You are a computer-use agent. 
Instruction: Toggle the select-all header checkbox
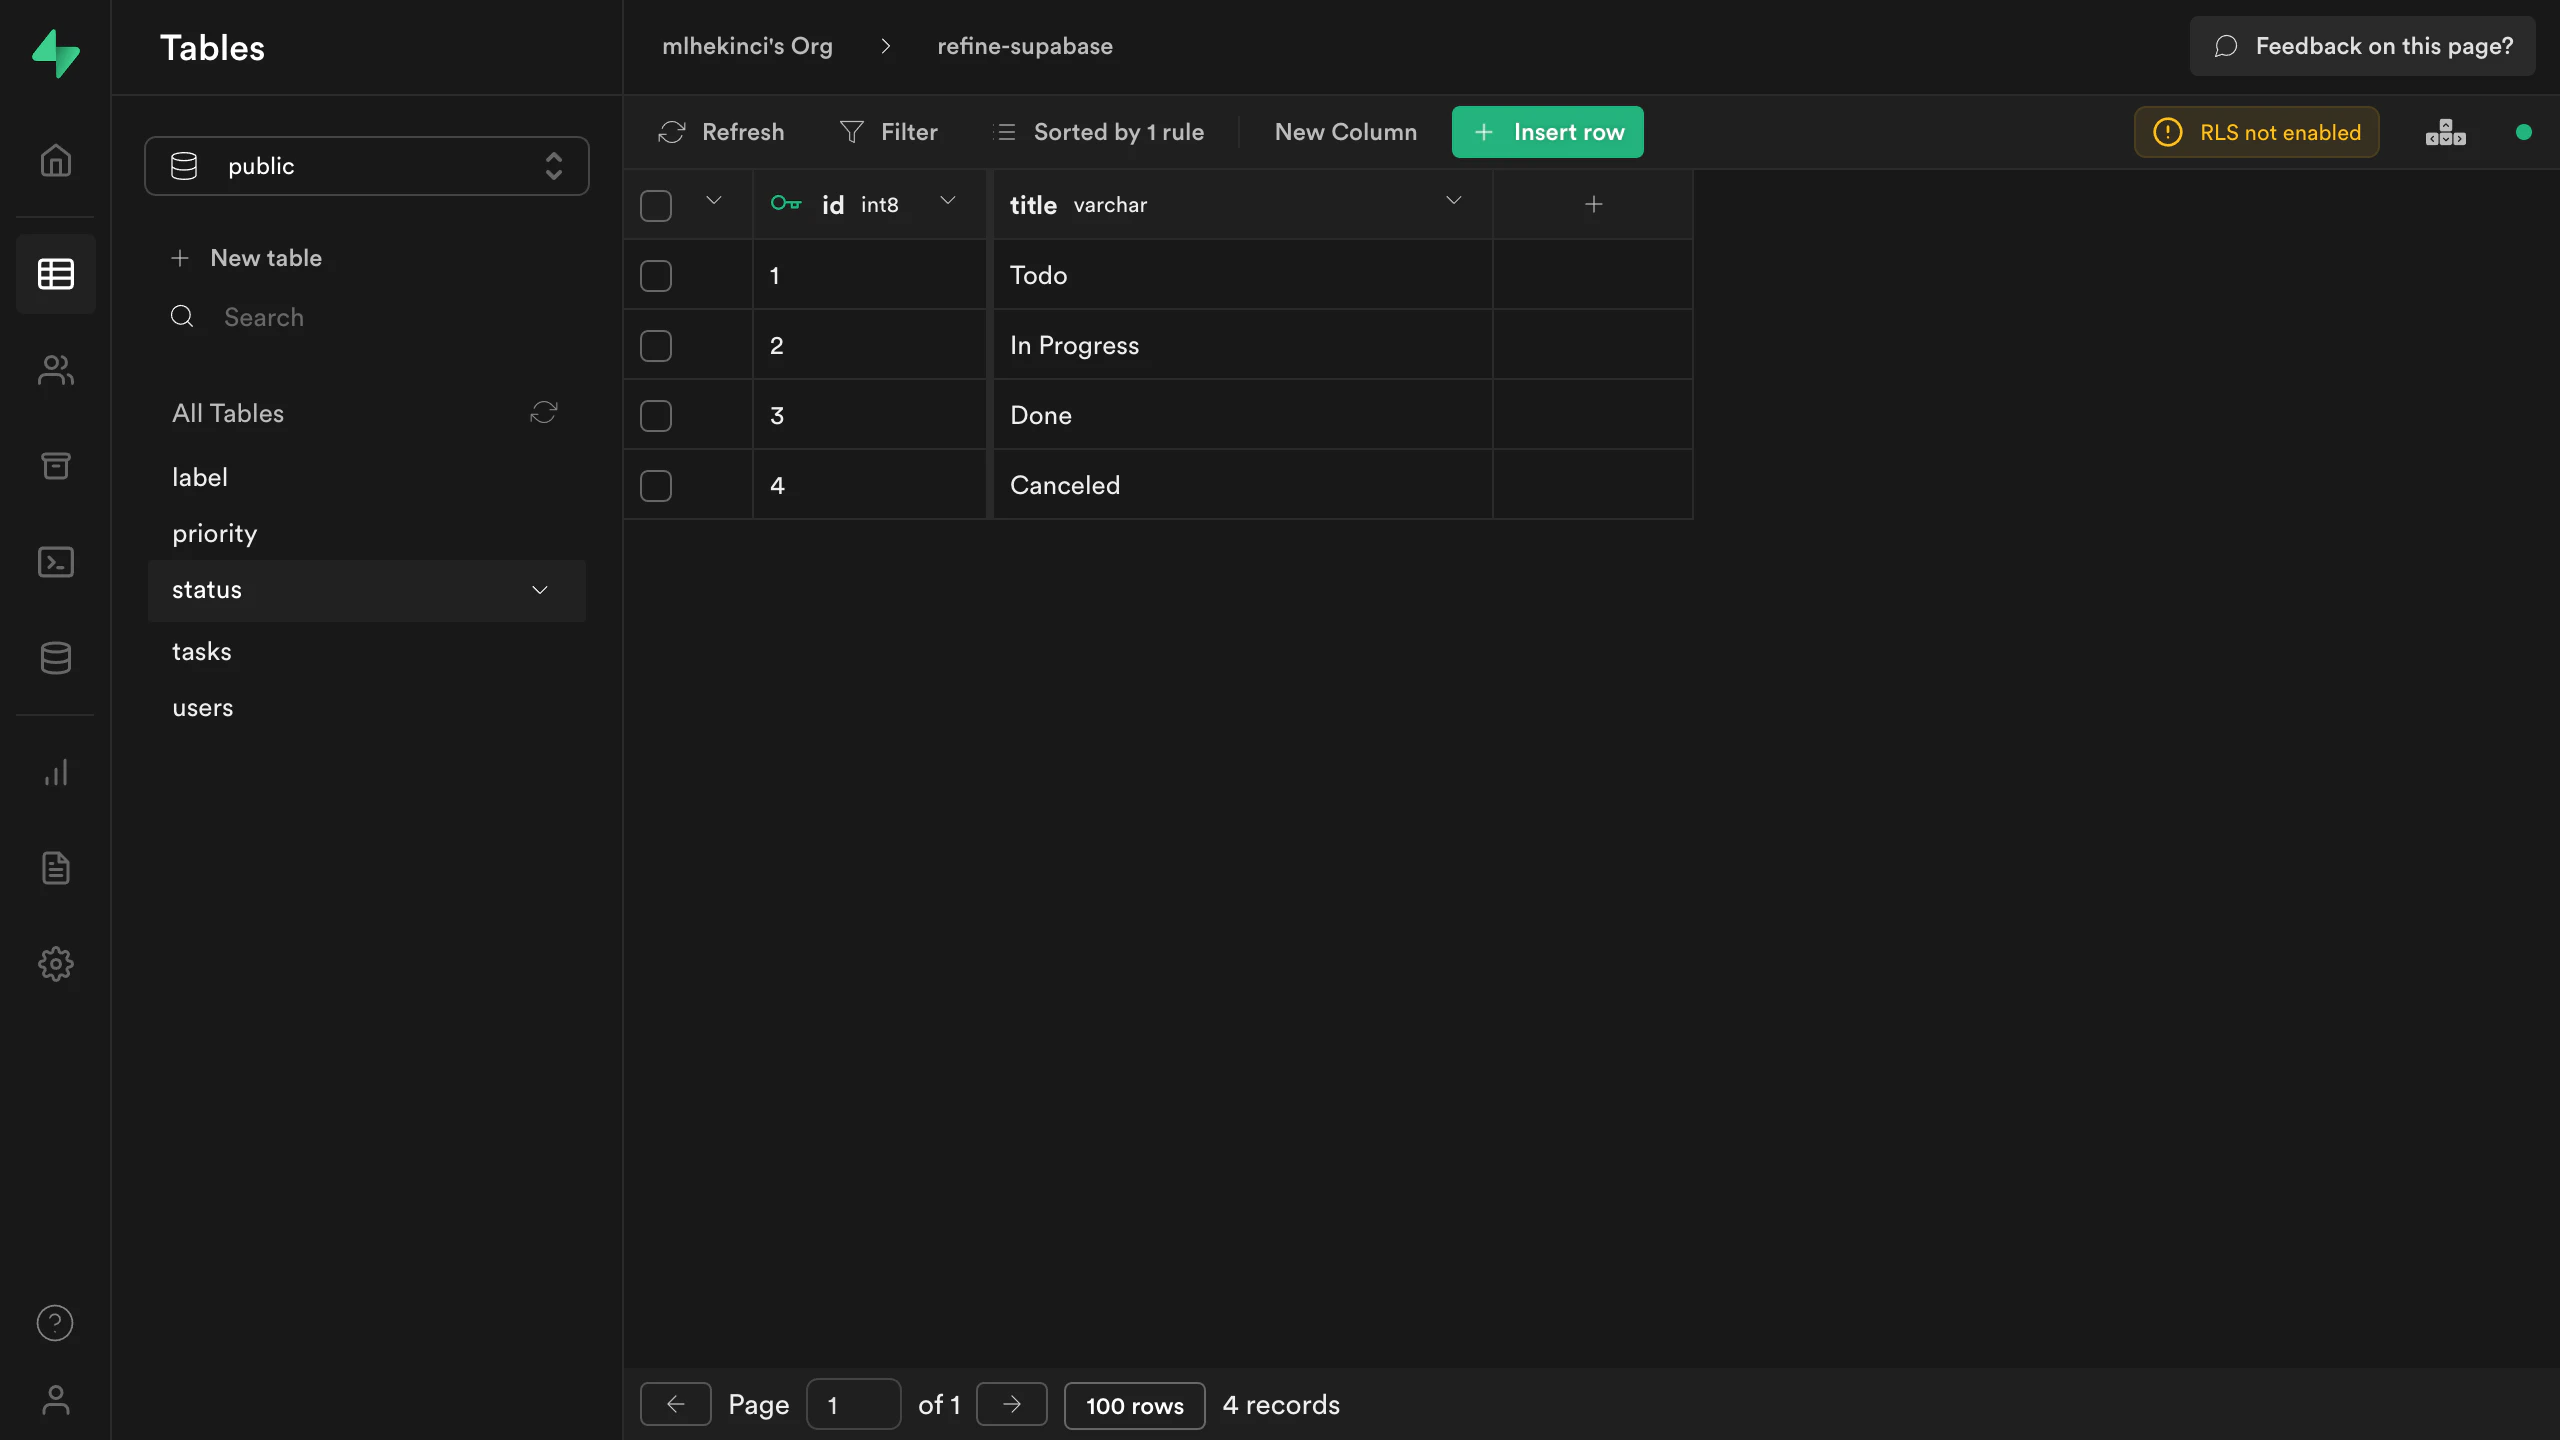coord(656,206)
